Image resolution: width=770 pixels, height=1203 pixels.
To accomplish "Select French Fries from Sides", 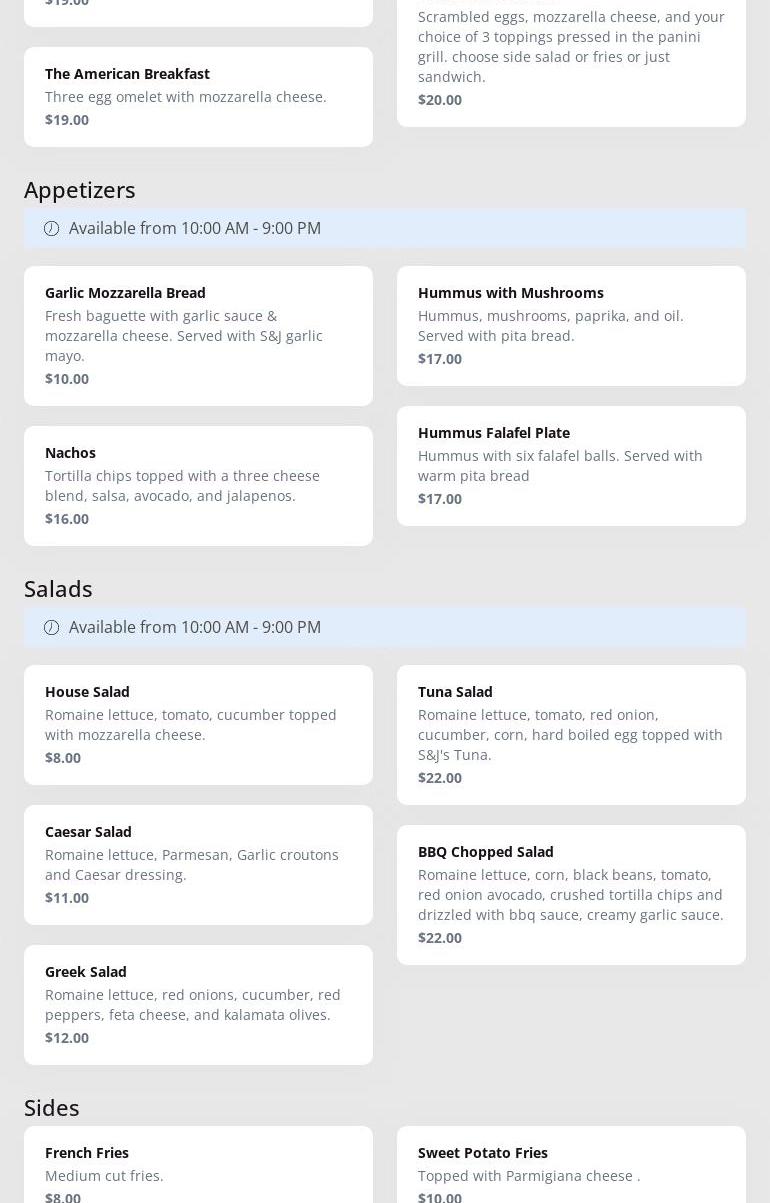I will [198, 1165].
